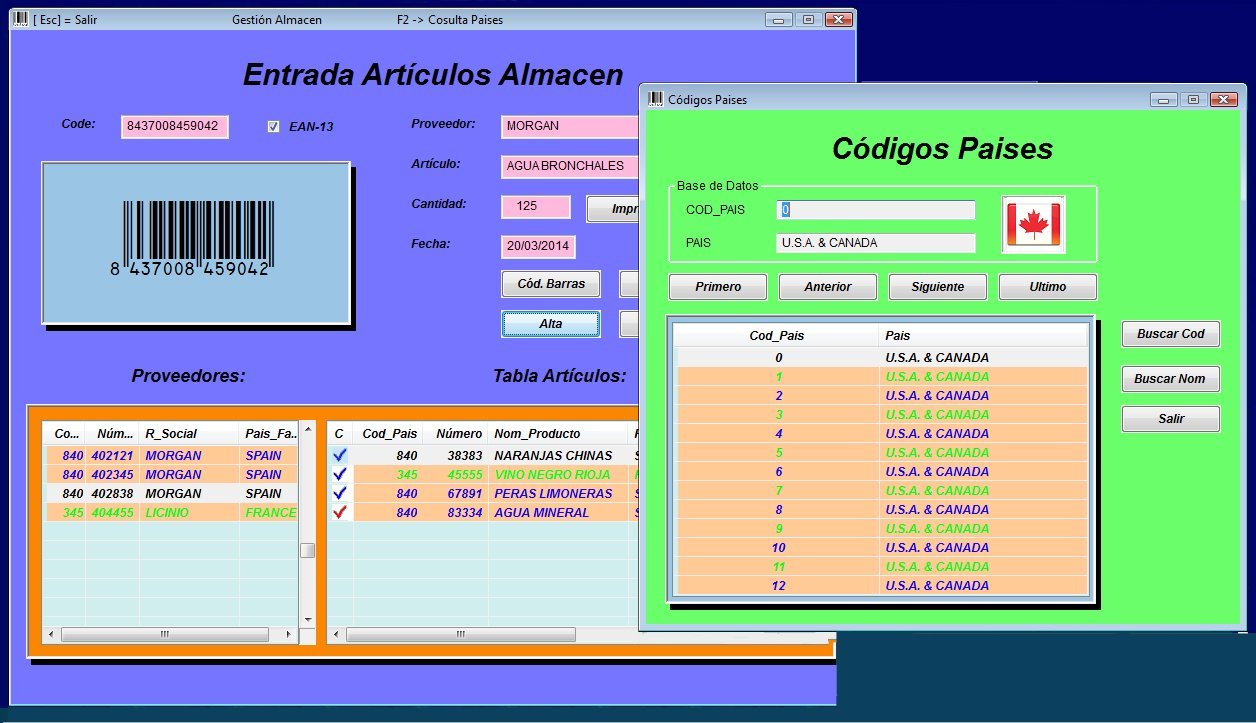
Task: Click the PAIS field U.S.A. & CANADA
Action: pos(875,243)
